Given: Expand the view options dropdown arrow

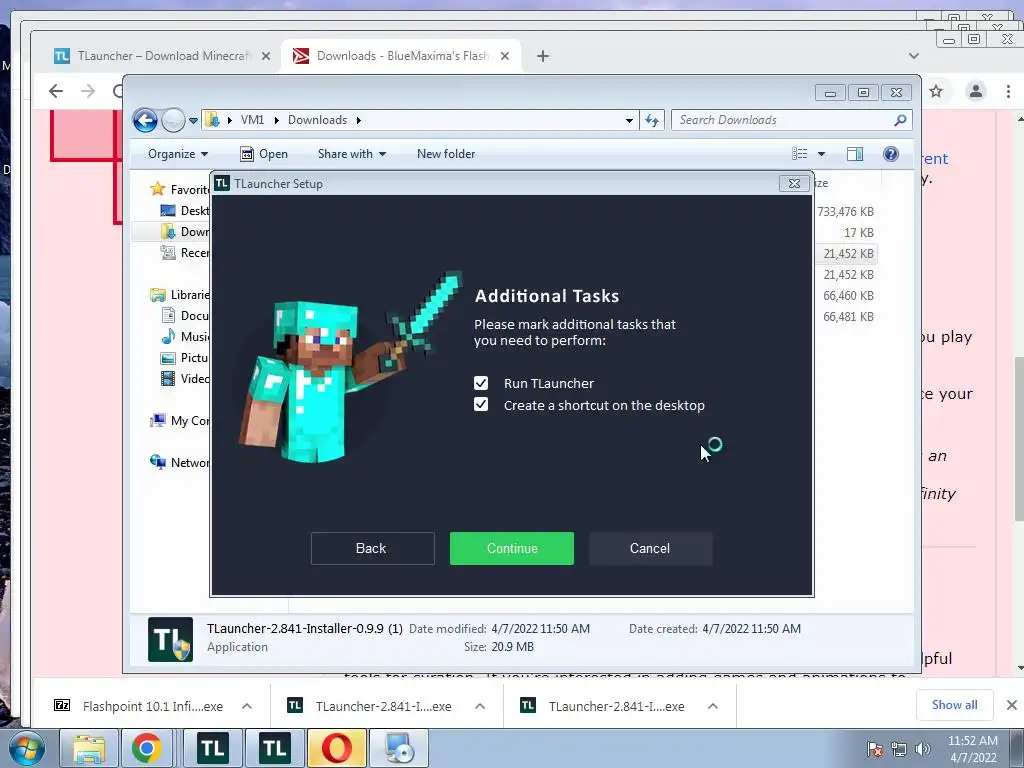Looking at the screenshot, I should (822, 154).
